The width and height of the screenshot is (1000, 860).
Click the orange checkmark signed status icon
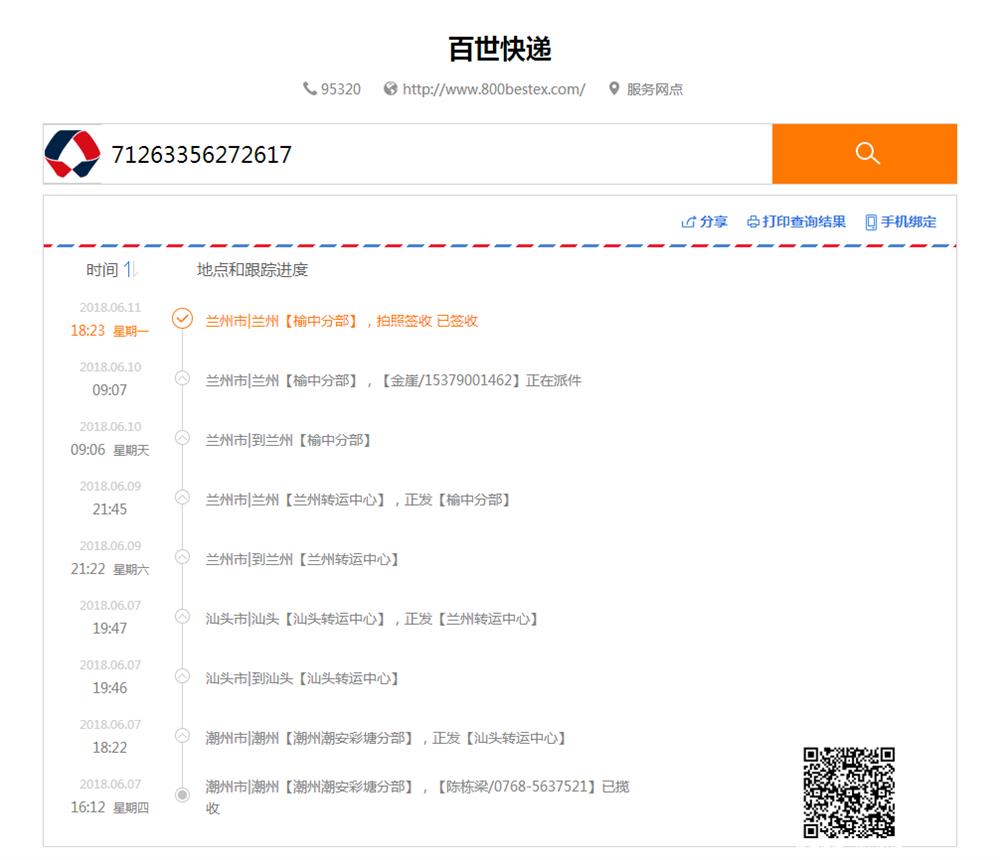tap(182, 318)
